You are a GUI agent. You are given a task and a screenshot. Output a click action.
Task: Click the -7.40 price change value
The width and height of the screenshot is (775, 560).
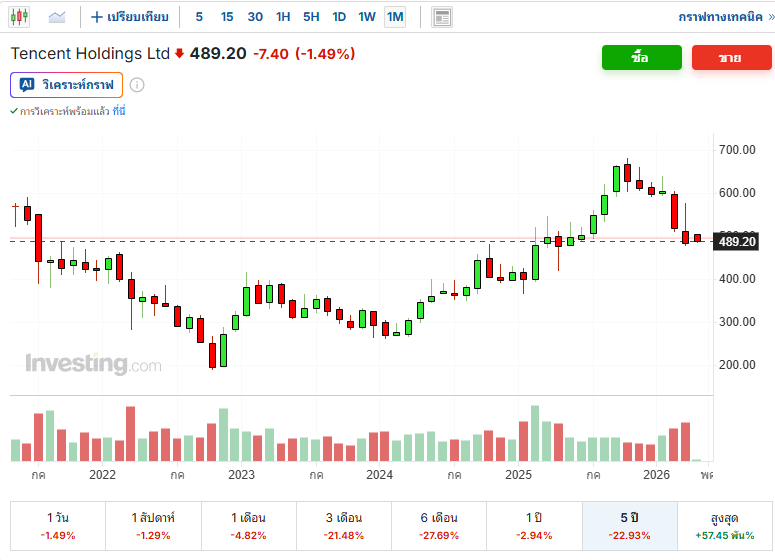271,54
